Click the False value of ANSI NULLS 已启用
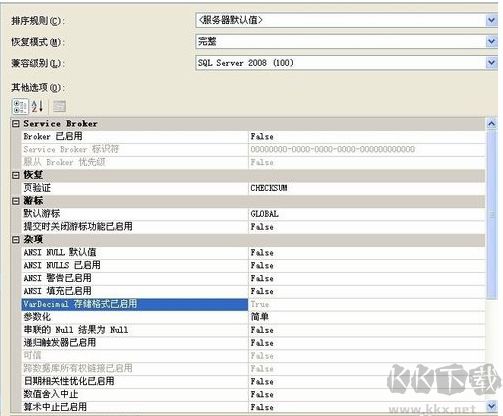 pyautogui.click(x=262, y=265)
